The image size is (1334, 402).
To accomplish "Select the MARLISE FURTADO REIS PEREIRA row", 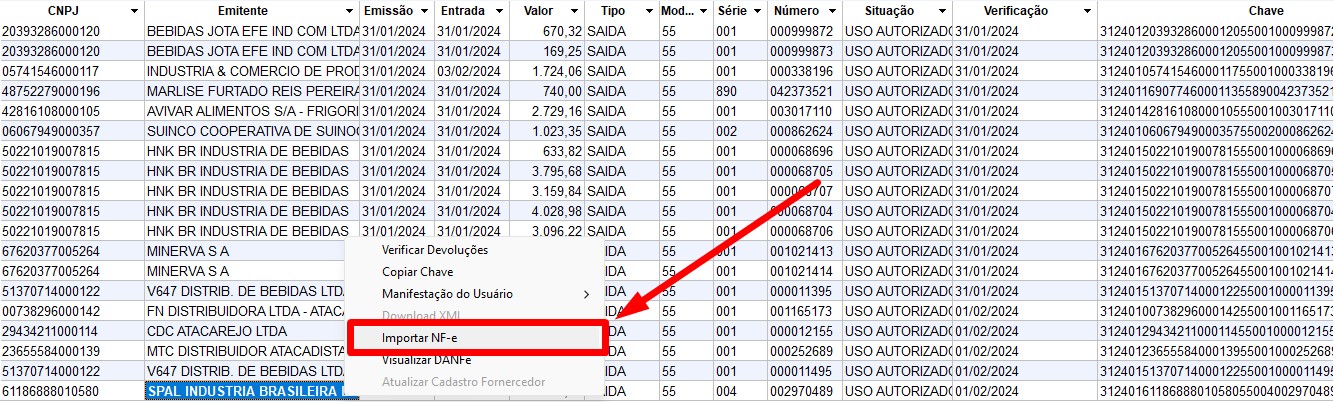I will coord(252,91).
